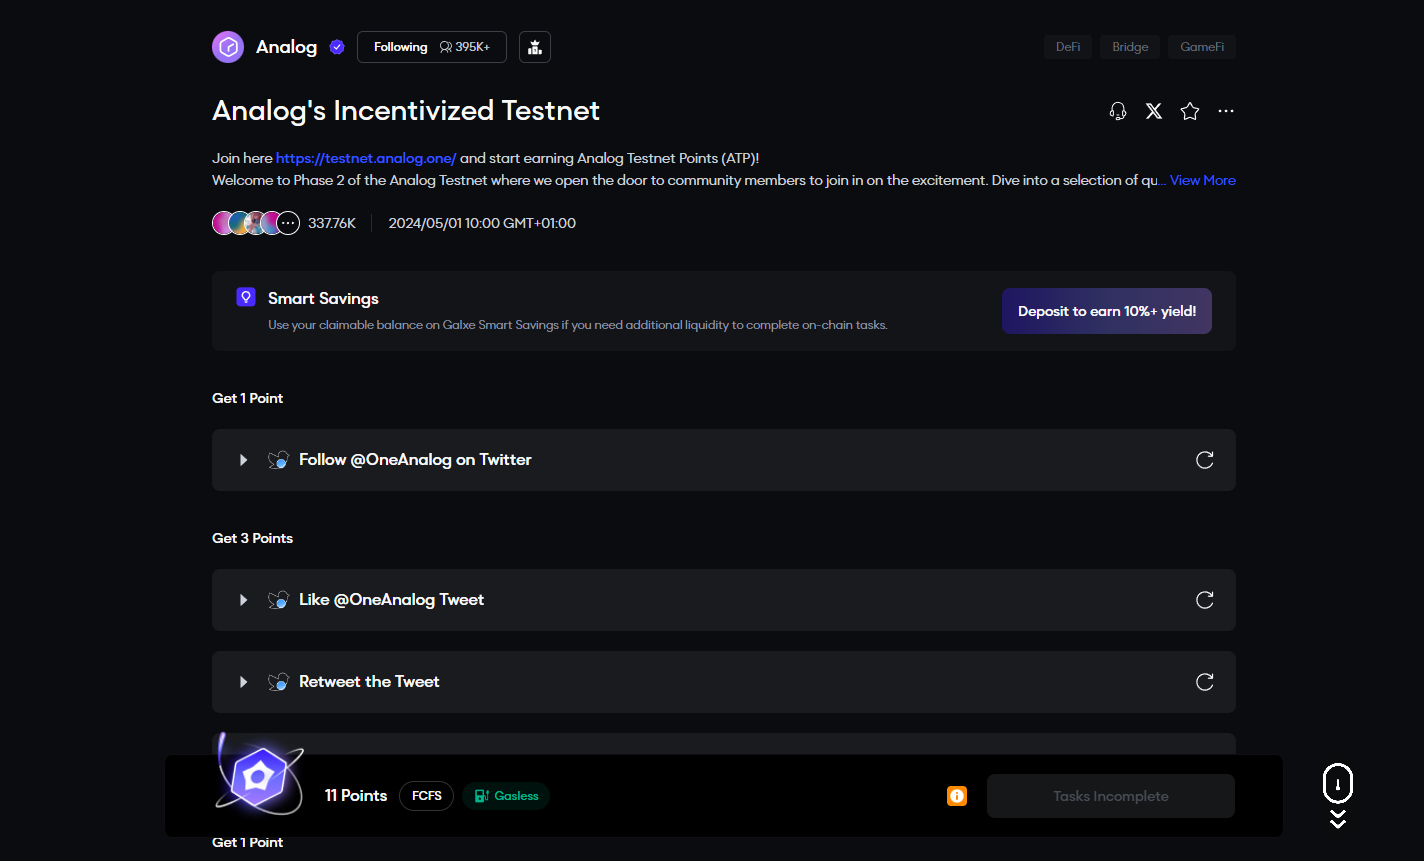Viewport: 1424px width, 861px height.
Task: Click the 395K+ followers count
Action: click(x=465, y=47)
